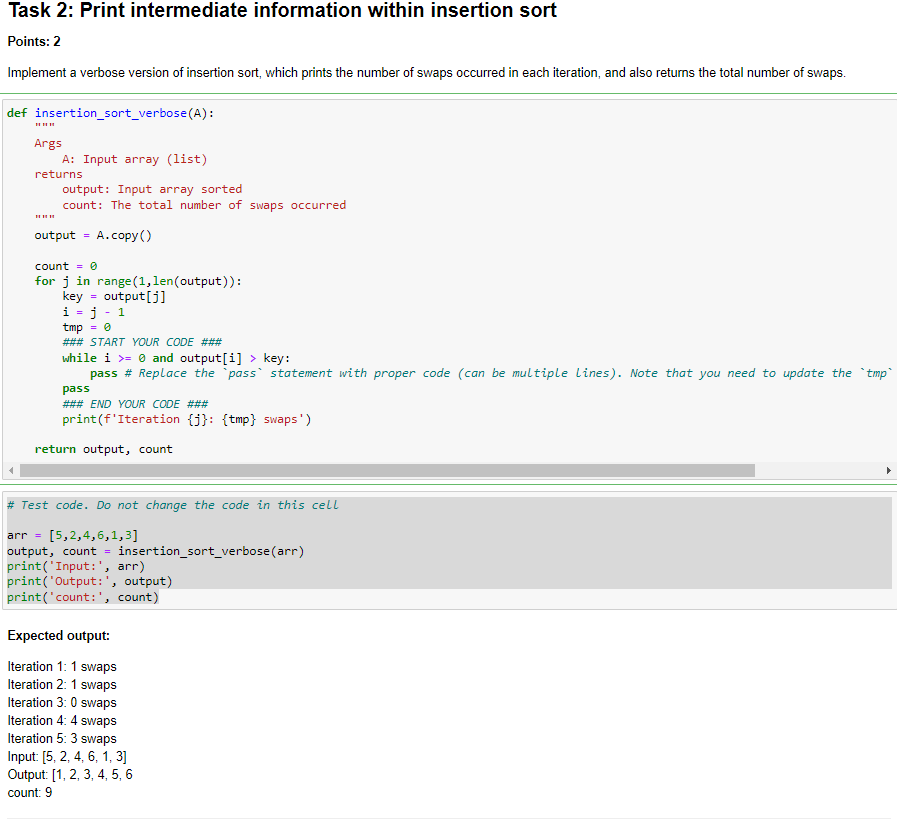The height and width of the screenshot is (819, 897).
Task: Click the 'output, count = insertion_sort_verbose(arr)' line
Action: (156, 551)
